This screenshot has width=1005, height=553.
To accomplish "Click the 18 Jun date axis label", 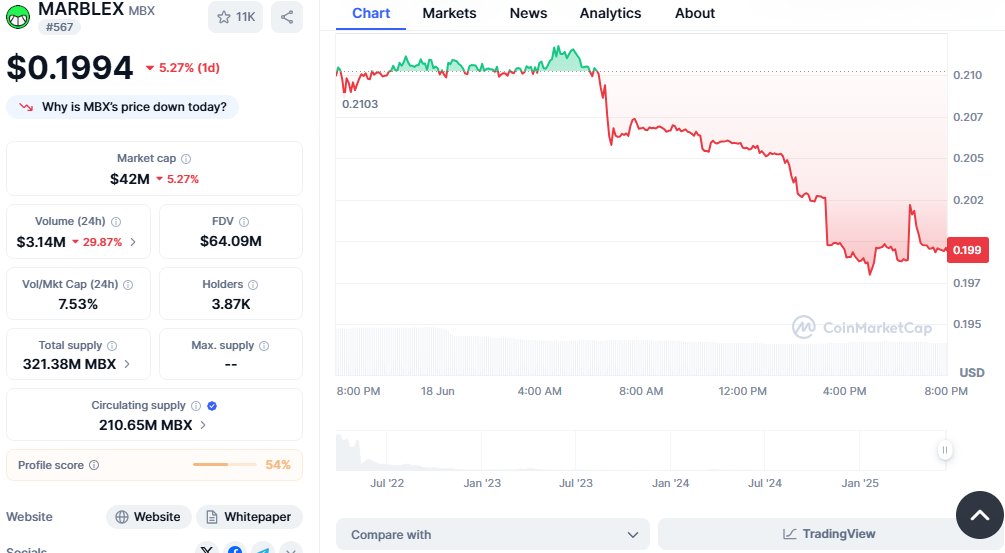I will (438, 391).
